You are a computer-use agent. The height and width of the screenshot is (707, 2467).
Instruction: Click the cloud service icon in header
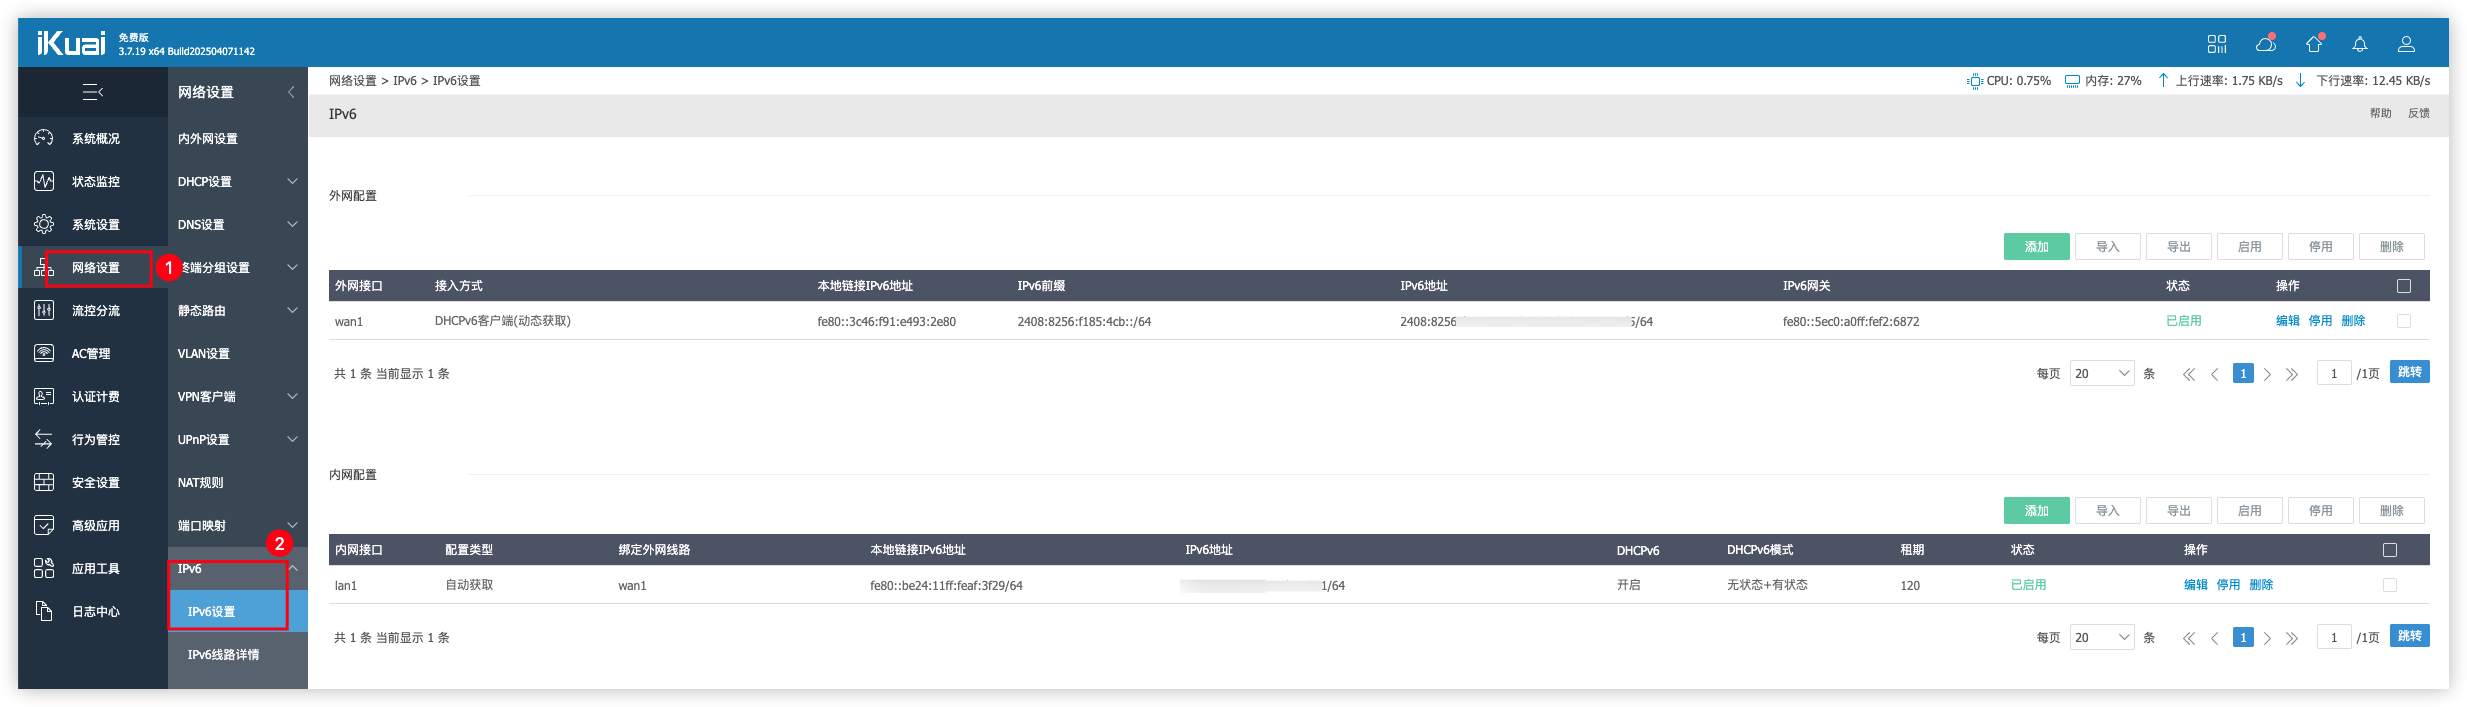click(2265, 44)
